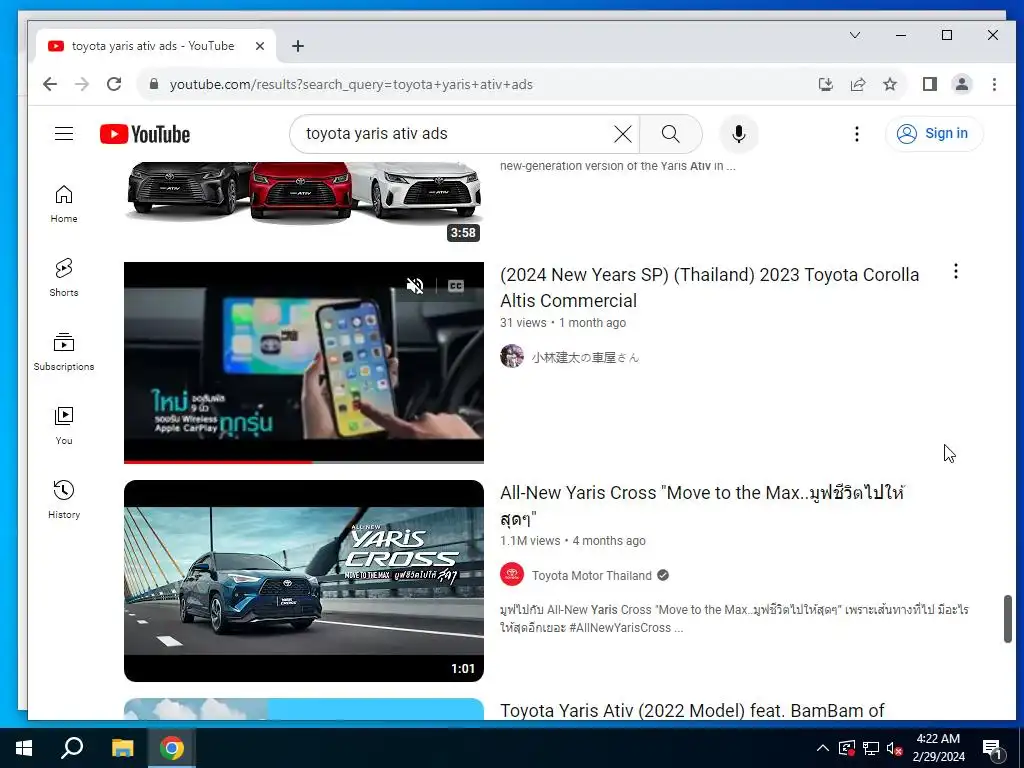Open YouTube settings three-dot menu
Viewport: 1024px width, 768px height.
(857, 134)
